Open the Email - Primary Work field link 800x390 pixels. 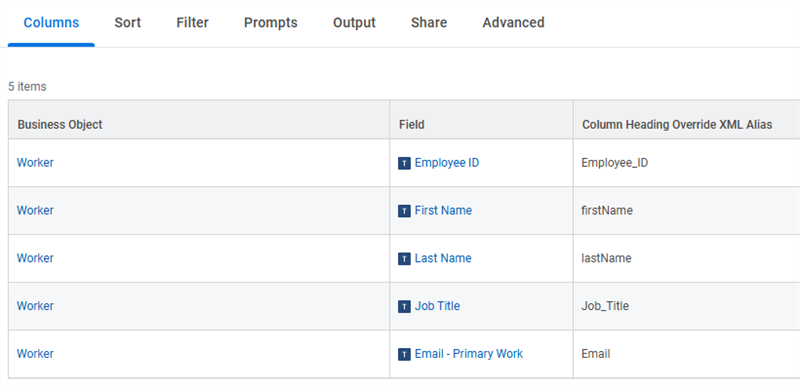[x=469, y=354]
